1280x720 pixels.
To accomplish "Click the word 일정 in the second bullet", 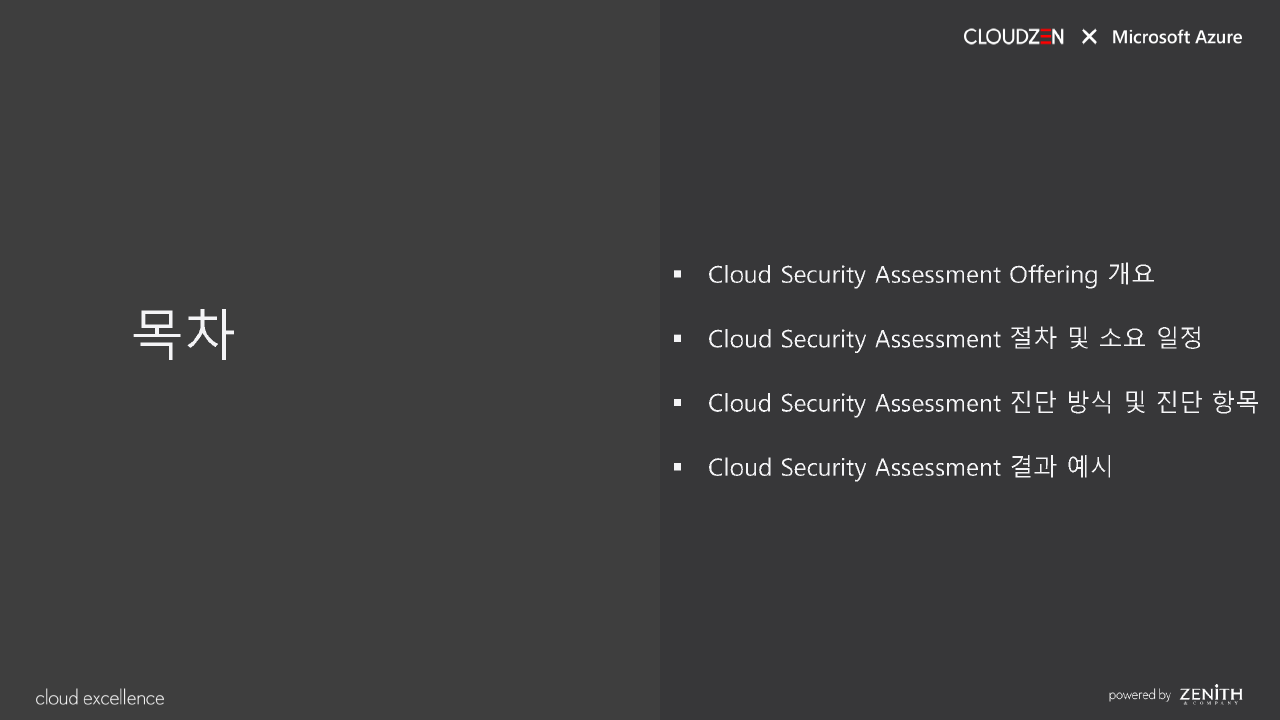I will (1179, 338).
